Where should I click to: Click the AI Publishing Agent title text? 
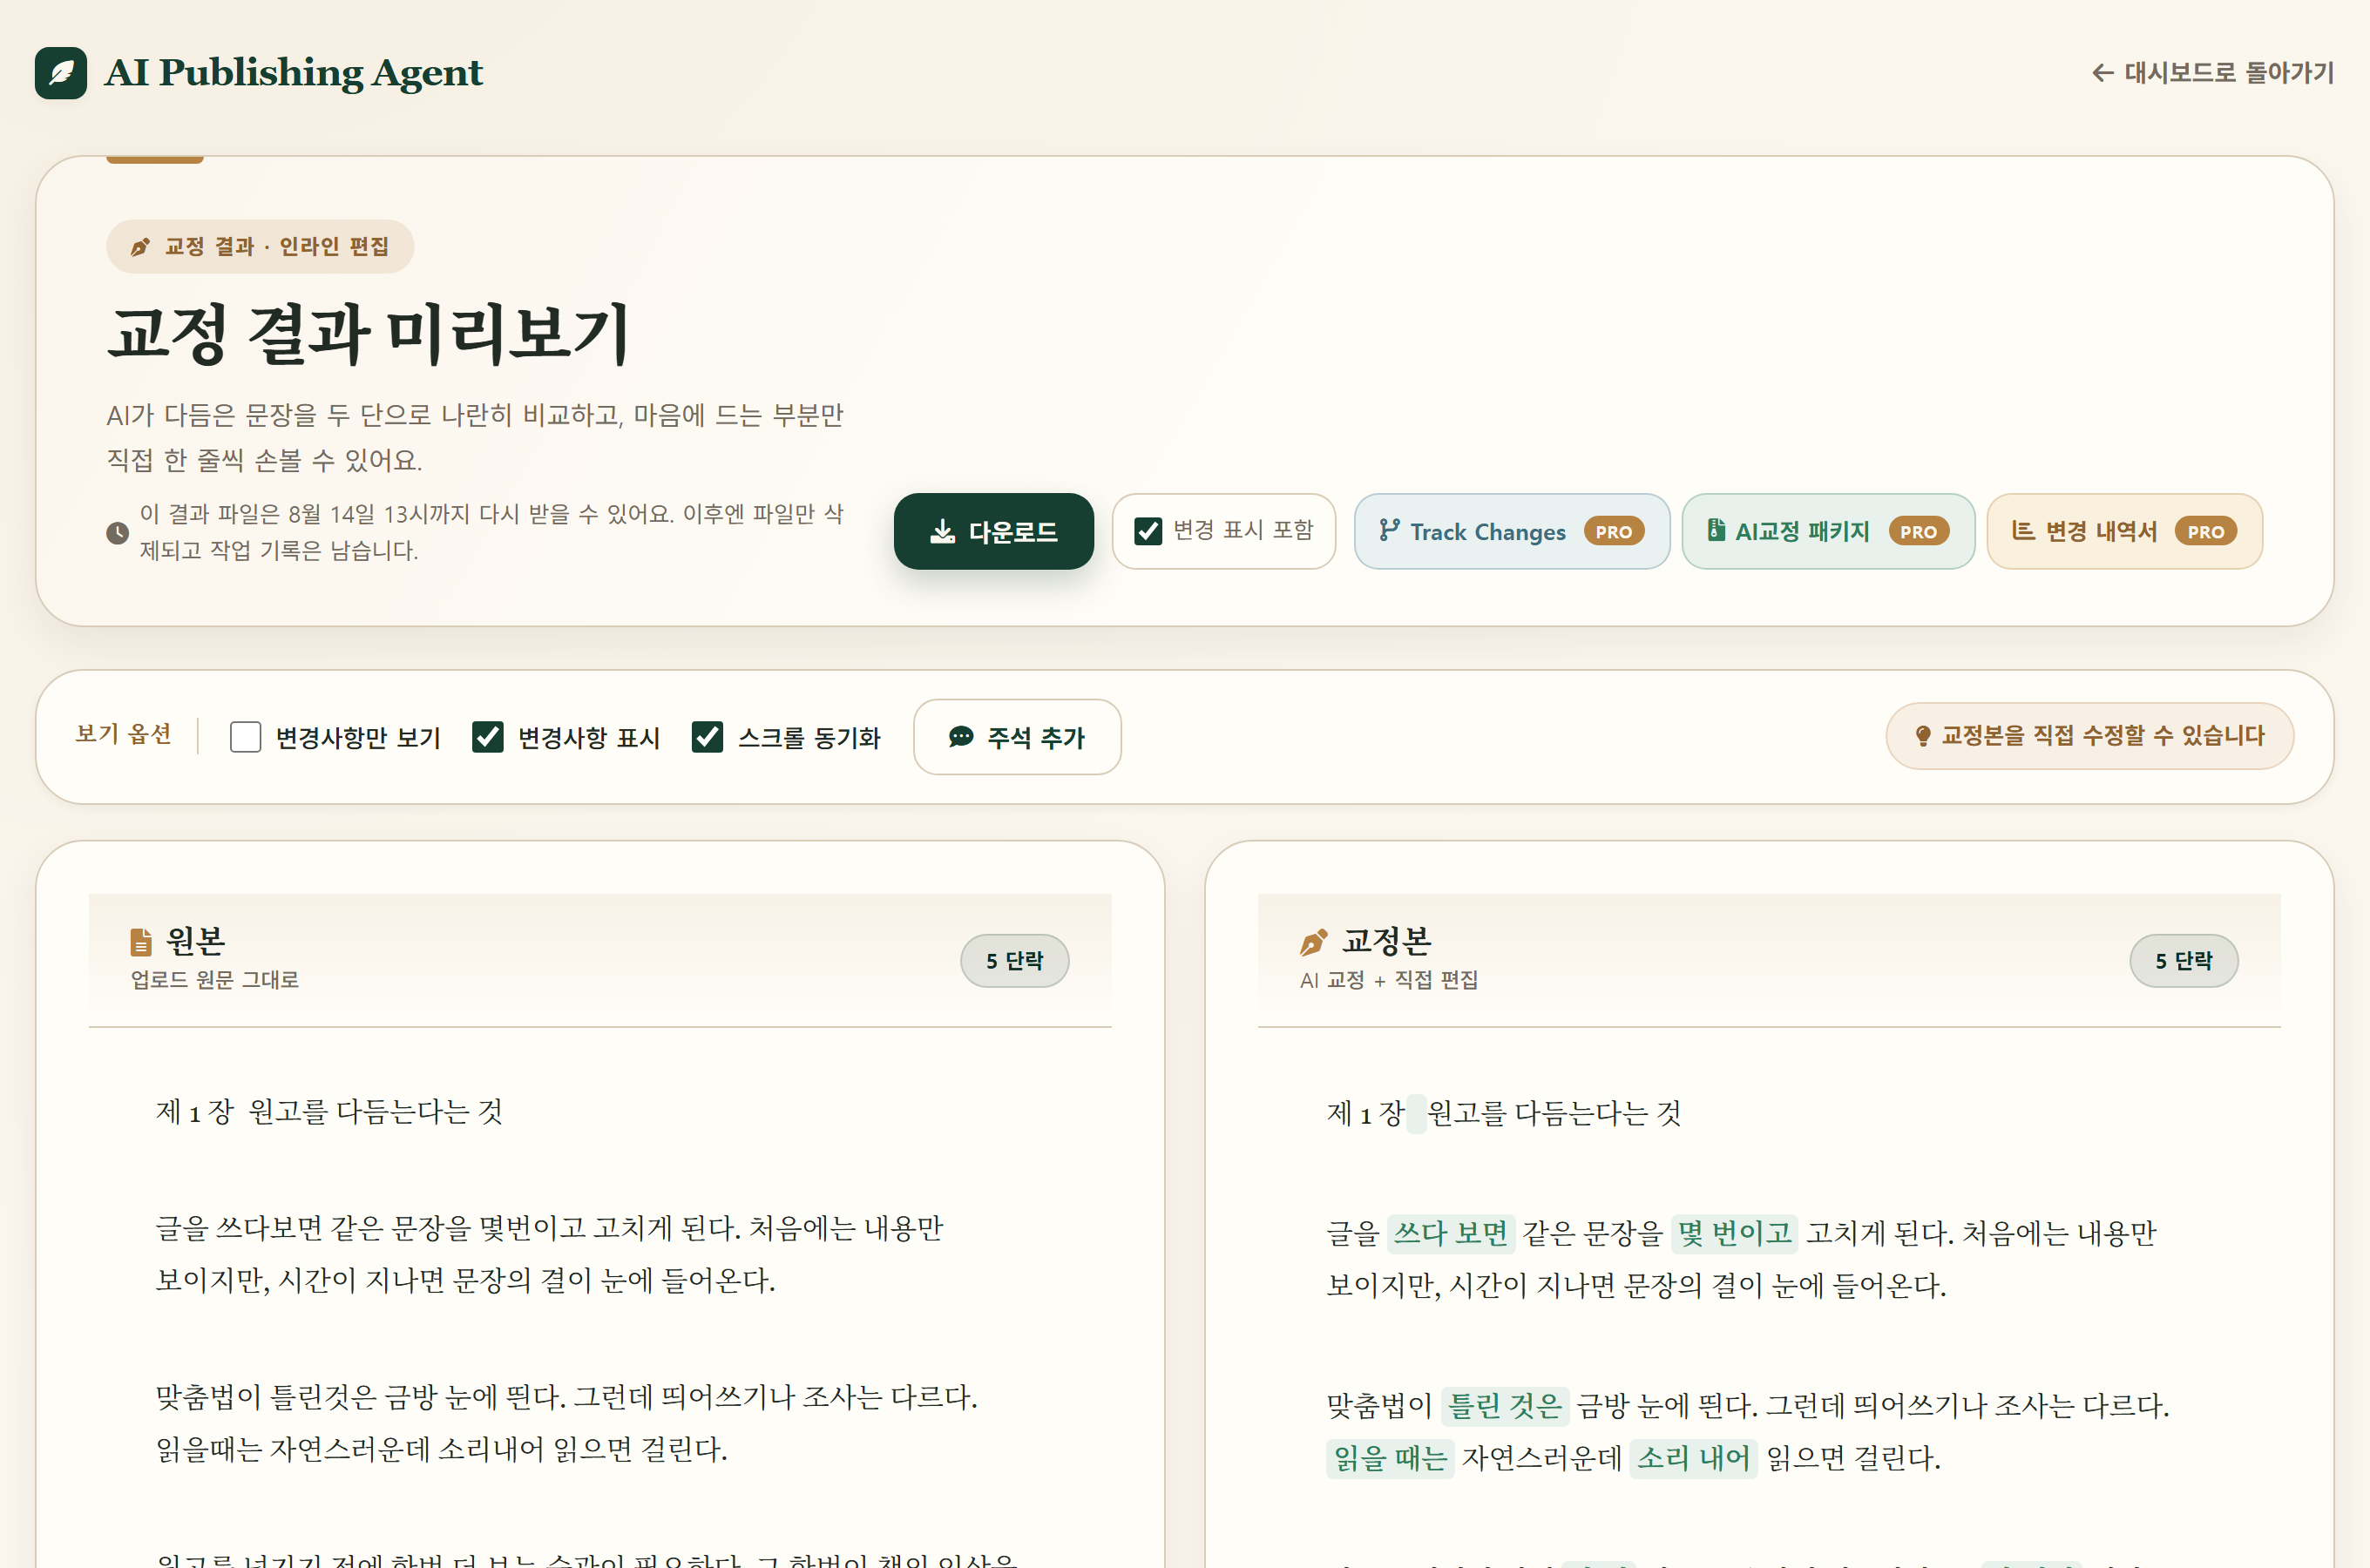(293, 73)
